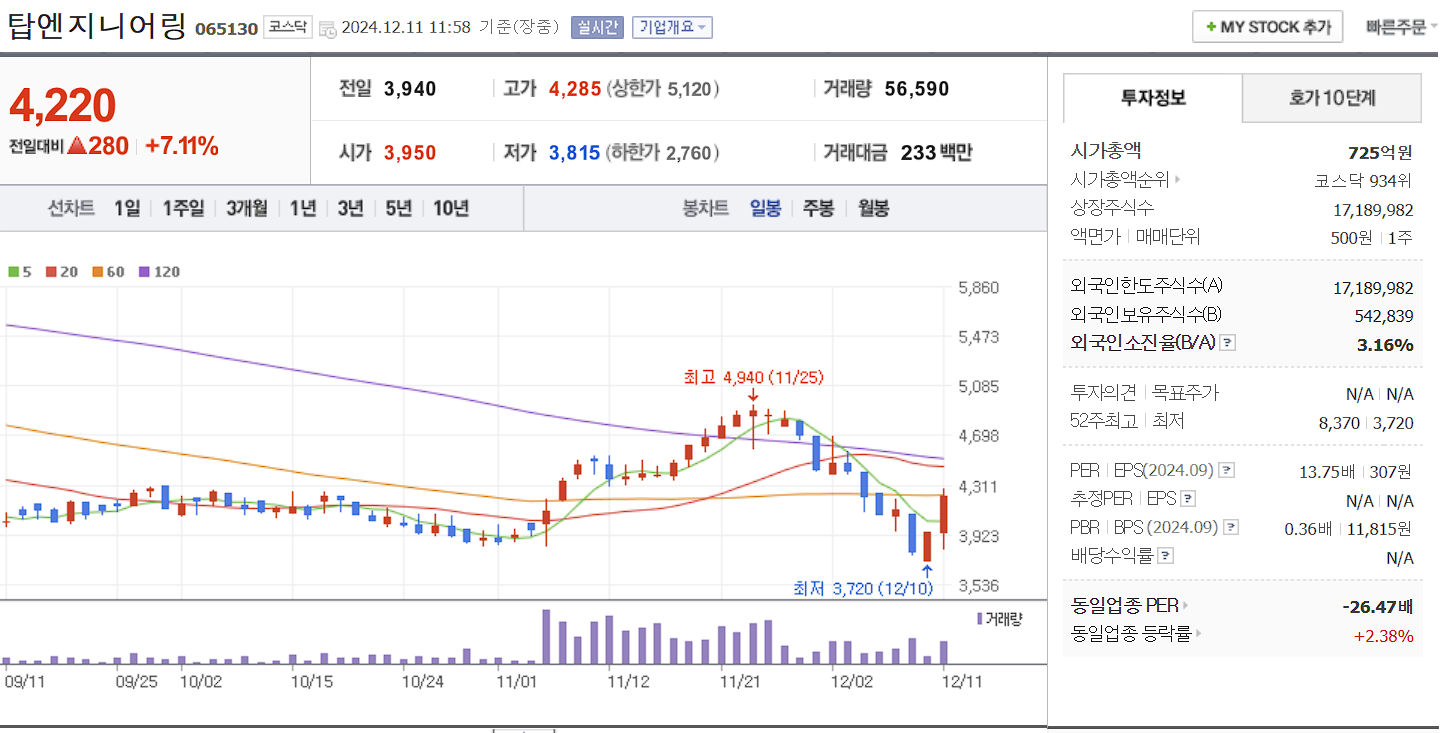Click the help icon next to PBR BPS (2024.09)
The image size is (1441, 733).
[1231, 527]
